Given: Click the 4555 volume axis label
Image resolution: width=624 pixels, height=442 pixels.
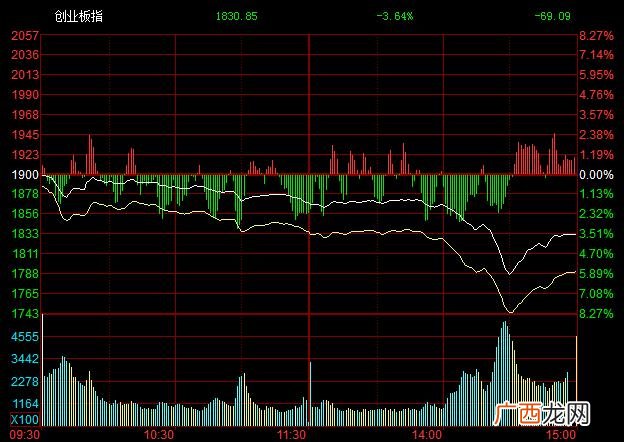Looking at the screenshot, I should tap(25, 337).
